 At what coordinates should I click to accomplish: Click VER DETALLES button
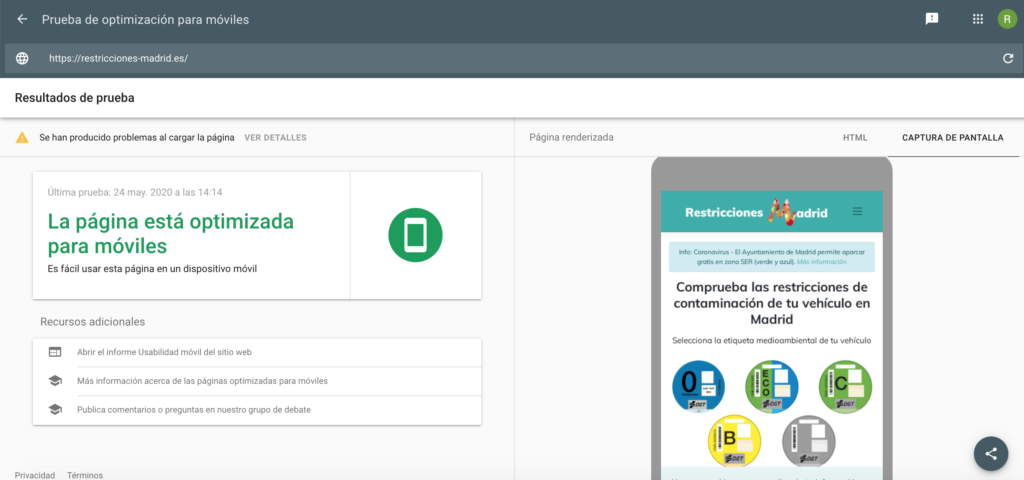point(275,138)
